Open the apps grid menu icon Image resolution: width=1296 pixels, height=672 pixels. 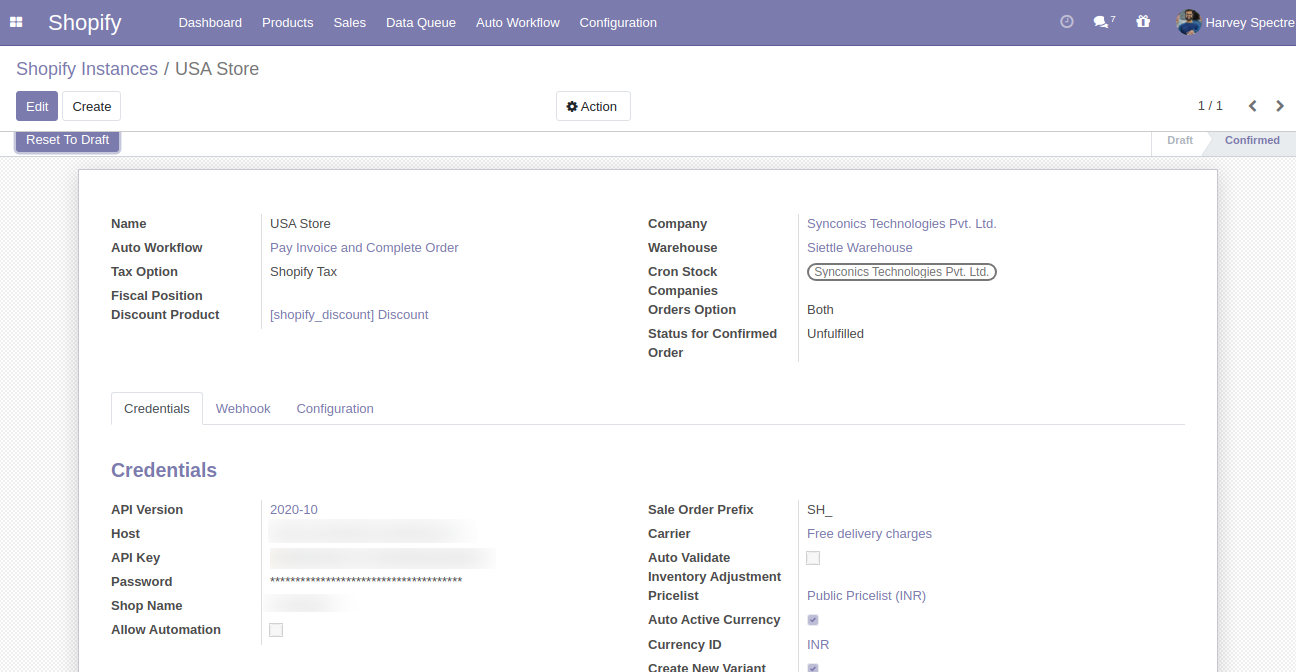pos(16,22)
